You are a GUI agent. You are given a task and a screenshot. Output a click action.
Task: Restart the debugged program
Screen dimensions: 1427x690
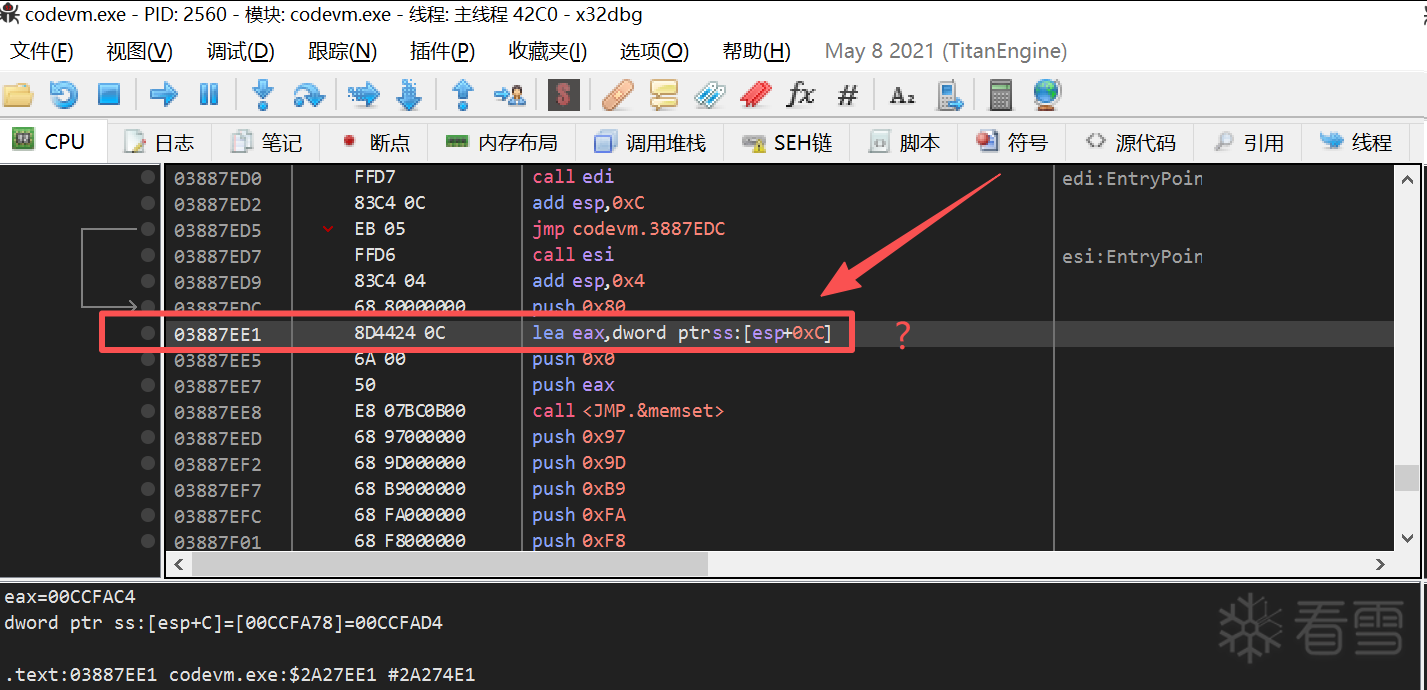(x=64, y=95)
